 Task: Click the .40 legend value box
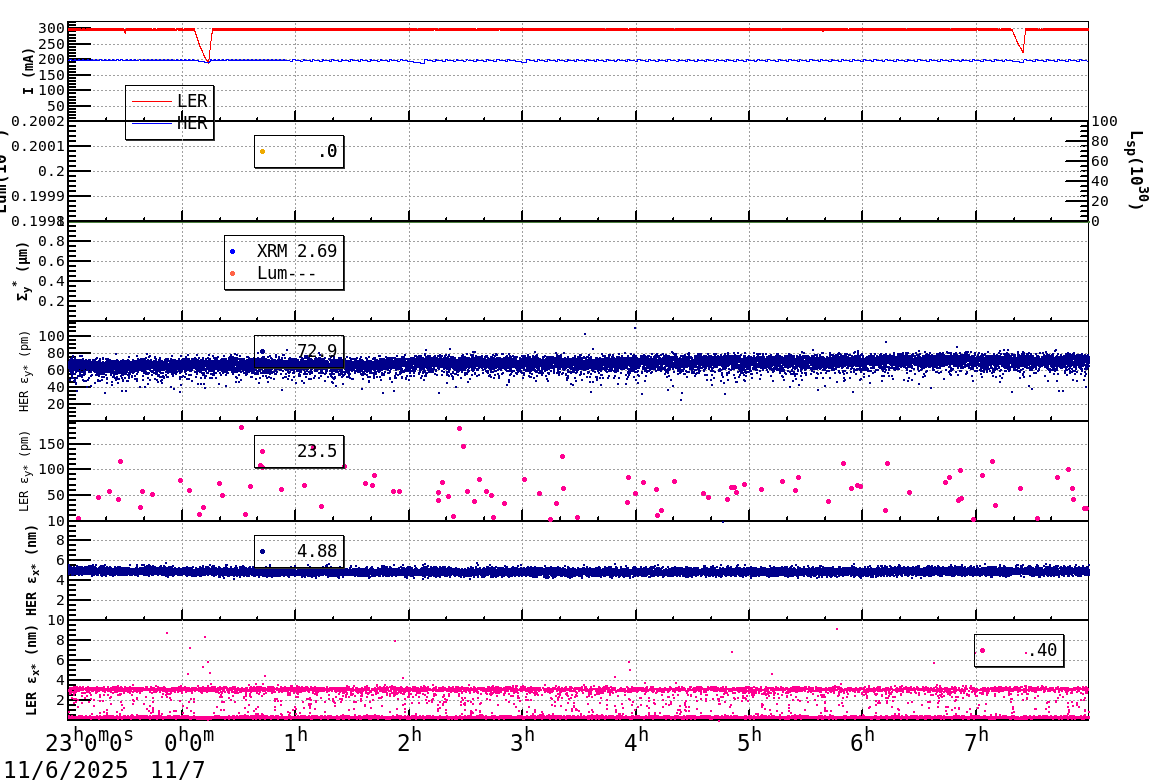click(1019, 650)
